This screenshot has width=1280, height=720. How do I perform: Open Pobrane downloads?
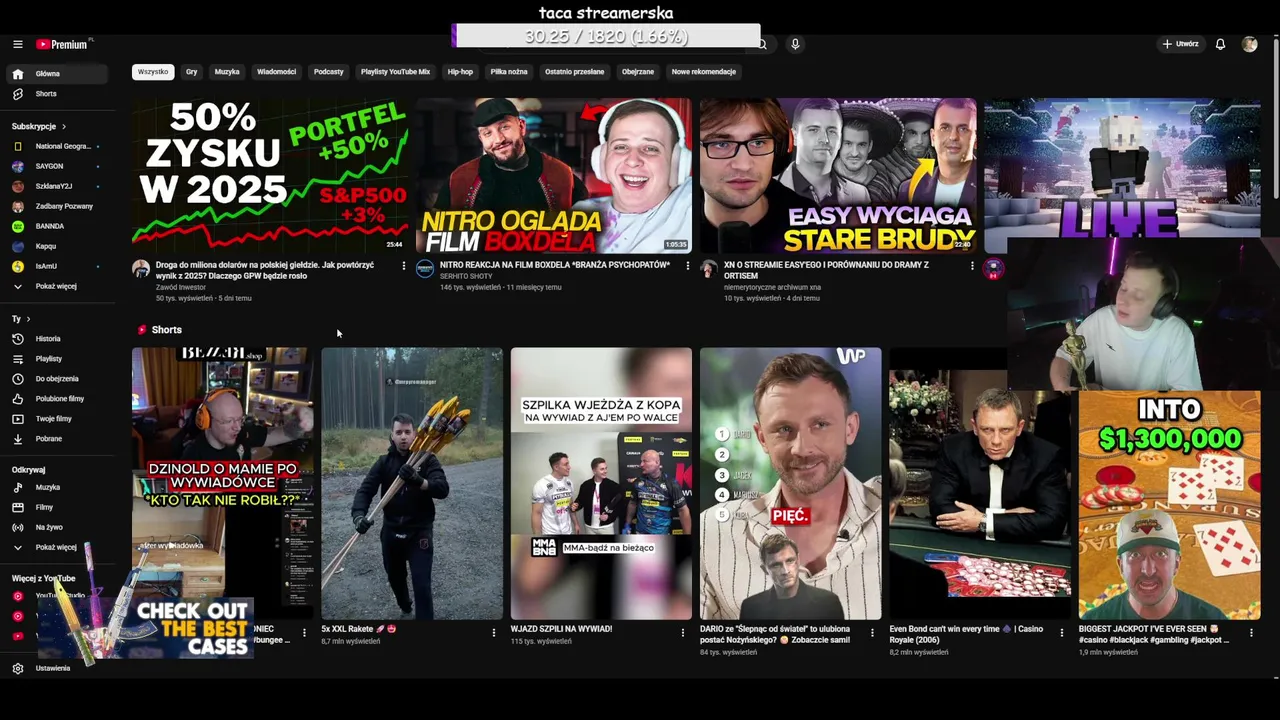[x=58, y=439]
